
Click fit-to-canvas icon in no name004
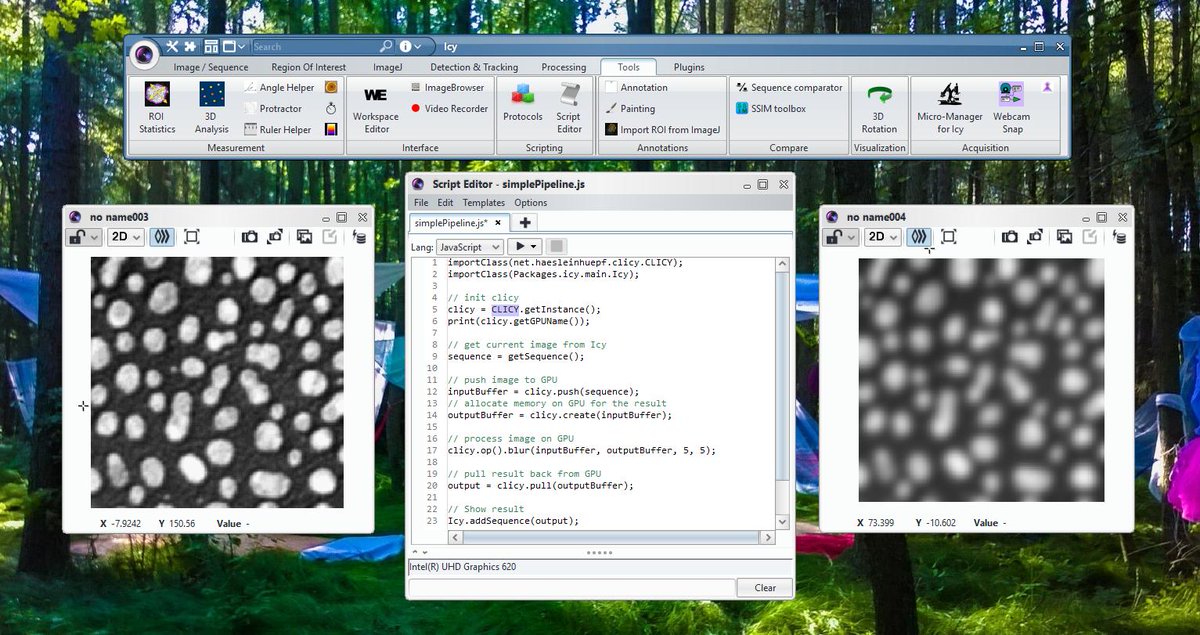949,237
